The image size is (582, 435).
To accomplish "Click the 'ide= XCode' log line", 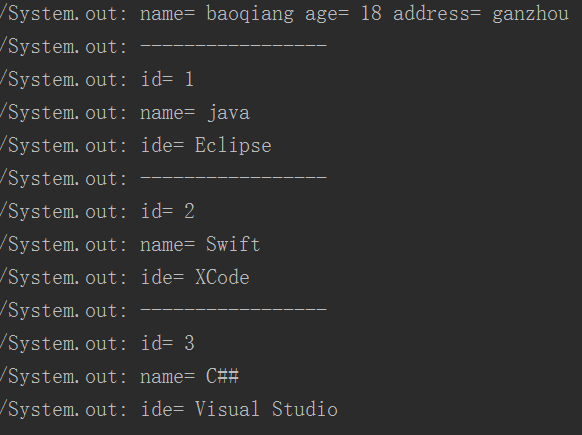I will tap(125, 278).
